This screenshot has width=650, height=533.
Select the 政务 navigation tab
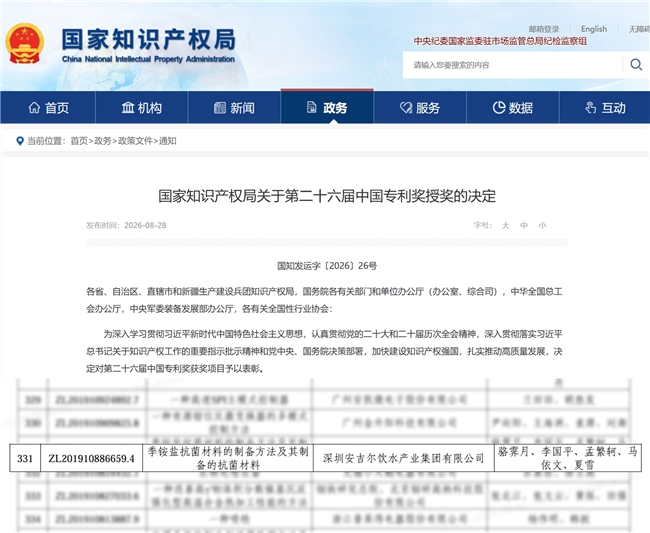pos(327,108)
